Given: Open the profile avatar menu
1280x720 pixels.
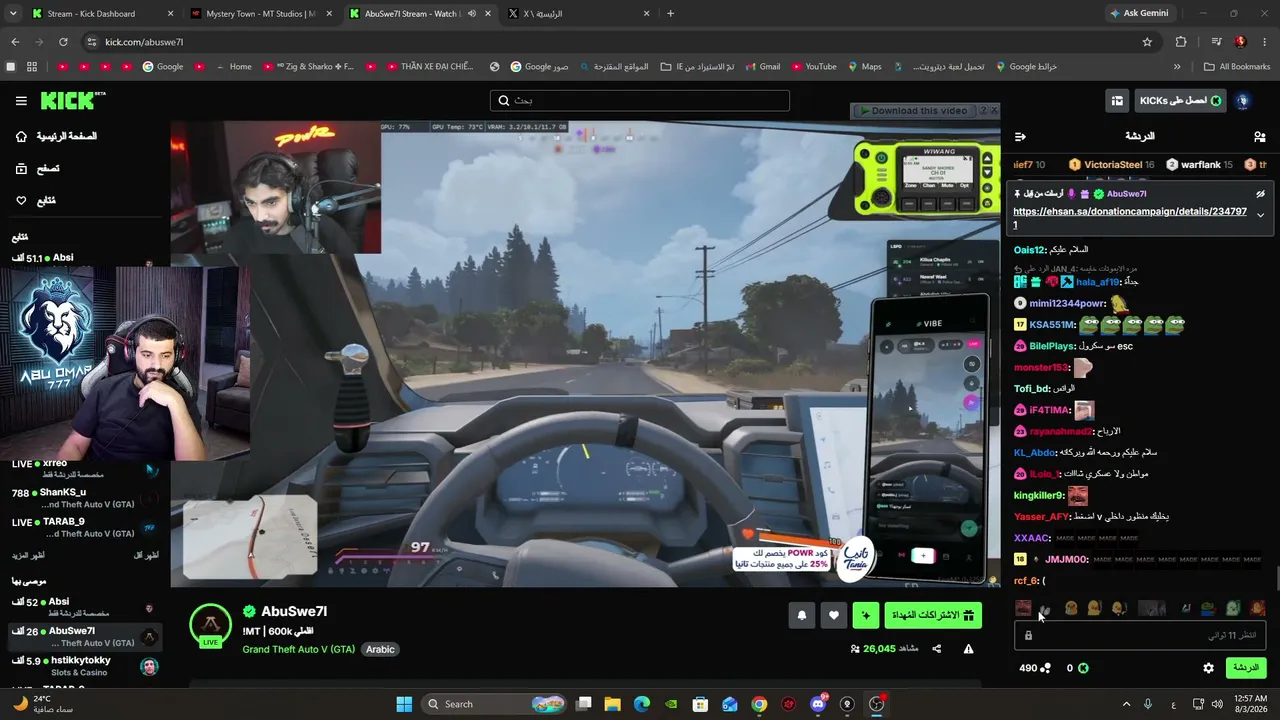Looking at the screenshot, I should coord(1243,101).
